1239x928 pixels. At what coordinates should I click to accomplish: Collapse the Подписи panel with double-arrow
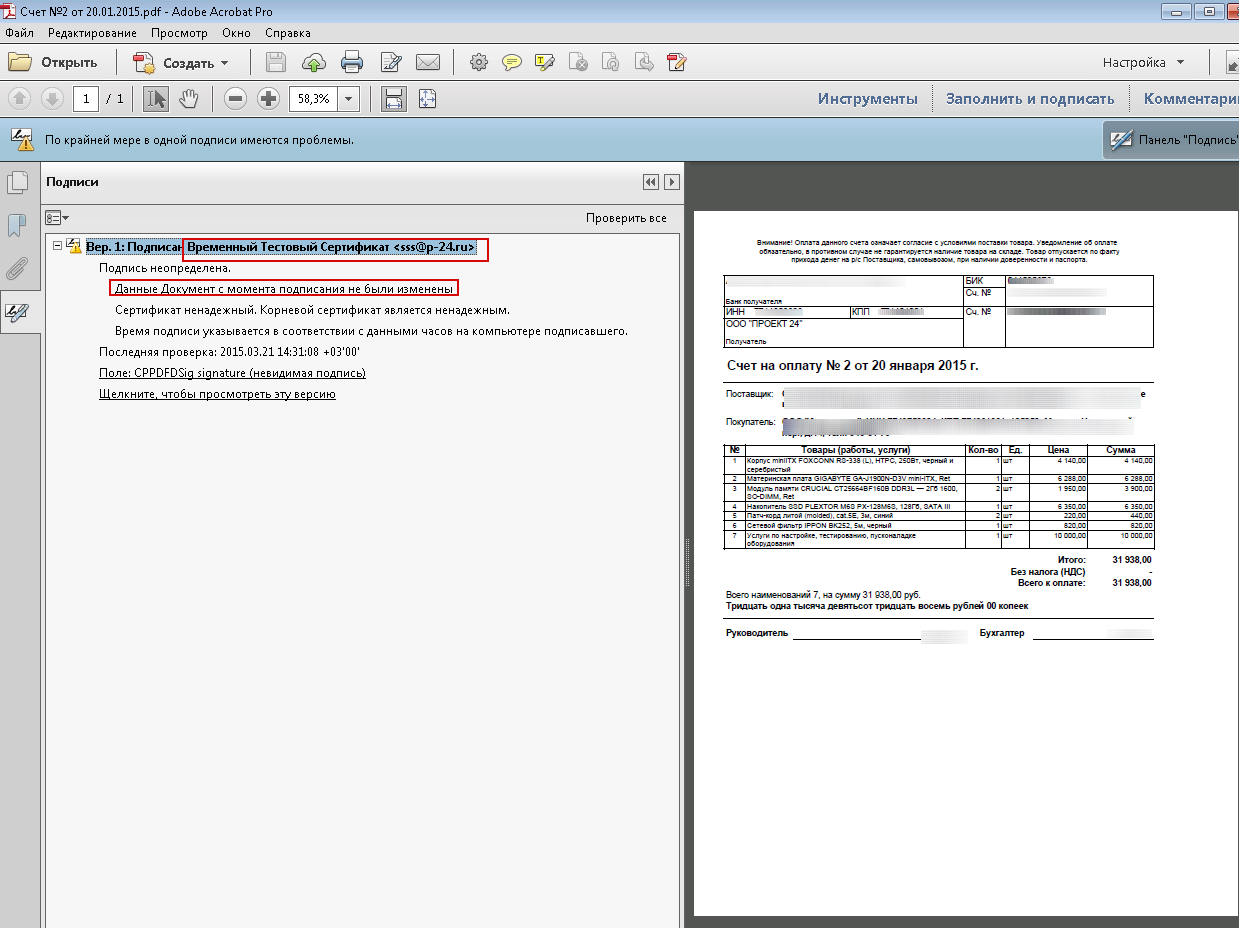pyautogui.click(x=651, y=182)
